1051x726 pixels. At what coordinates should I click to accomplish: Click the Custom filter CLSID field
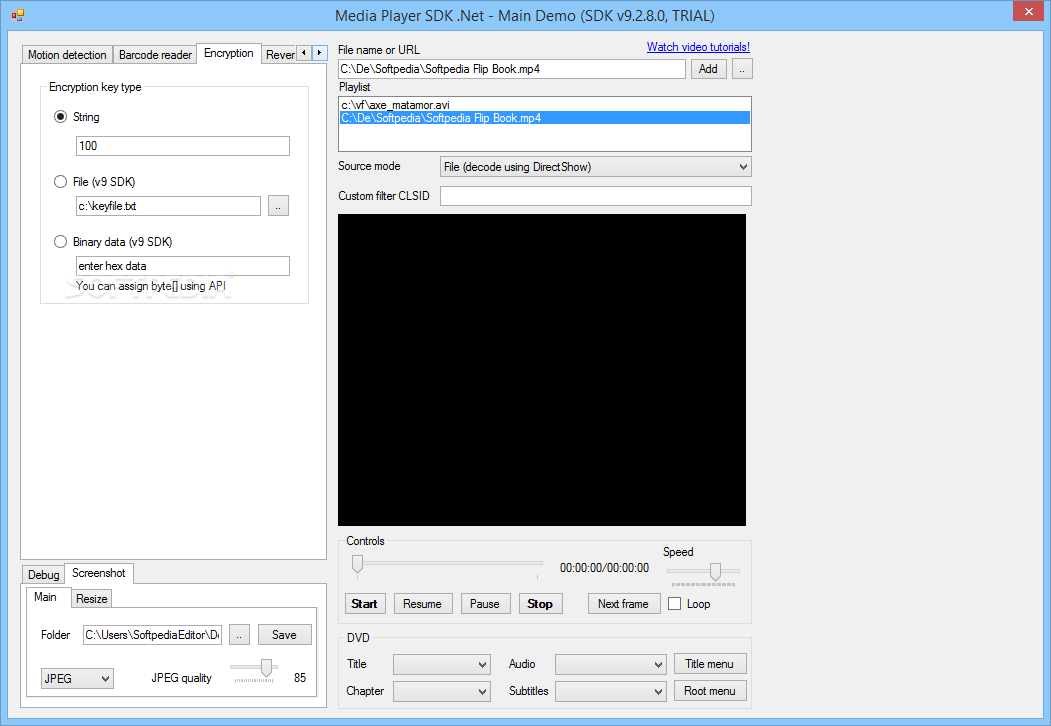[595, 196]
